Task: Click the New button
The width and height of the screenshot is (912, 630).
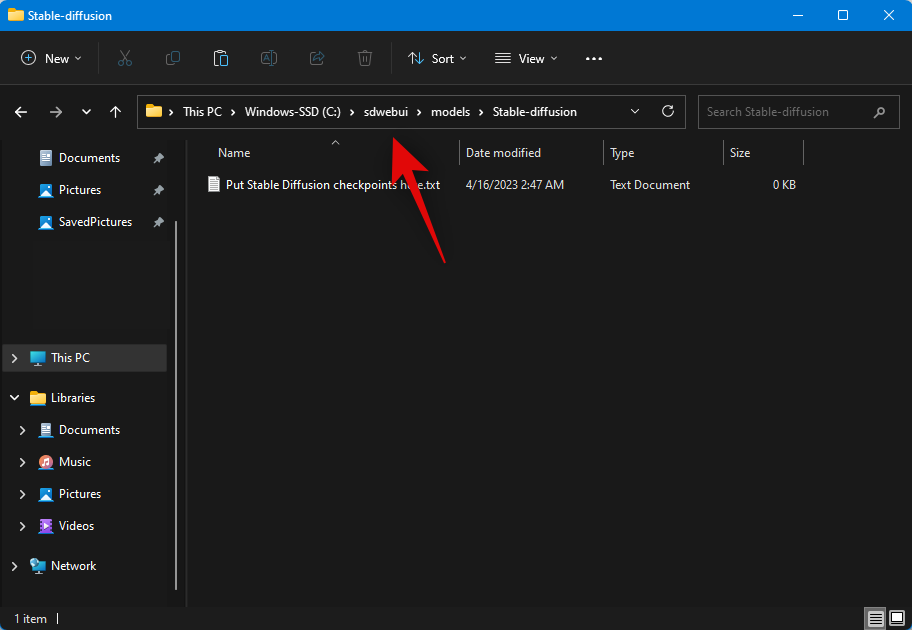Action: pos(52,59)
